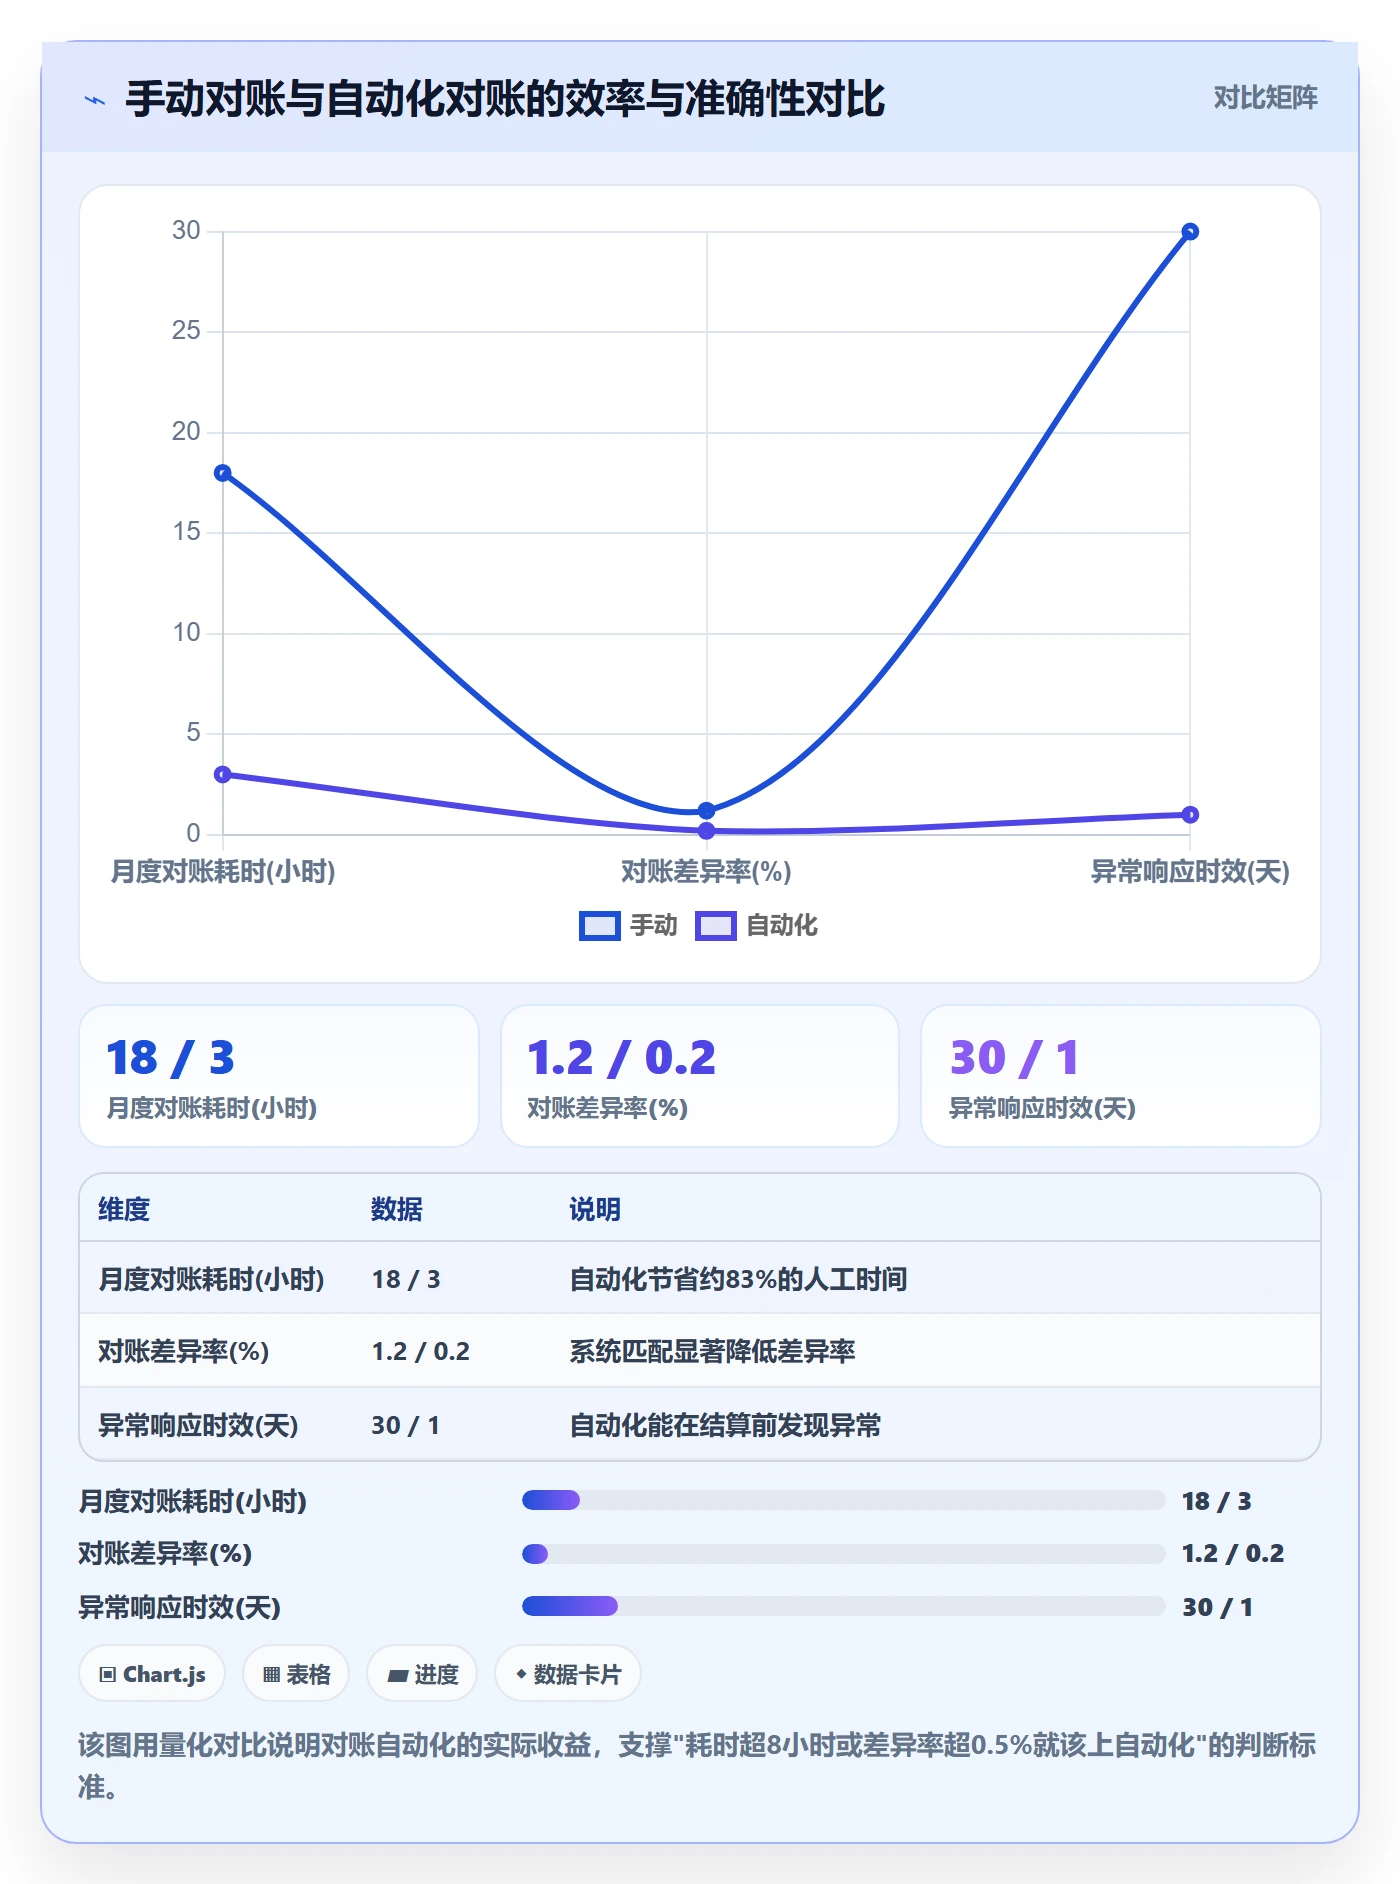Select the title 手动对账与自动化对账的效率与准确性对比

pyautogui.click(x=505, y=99)
